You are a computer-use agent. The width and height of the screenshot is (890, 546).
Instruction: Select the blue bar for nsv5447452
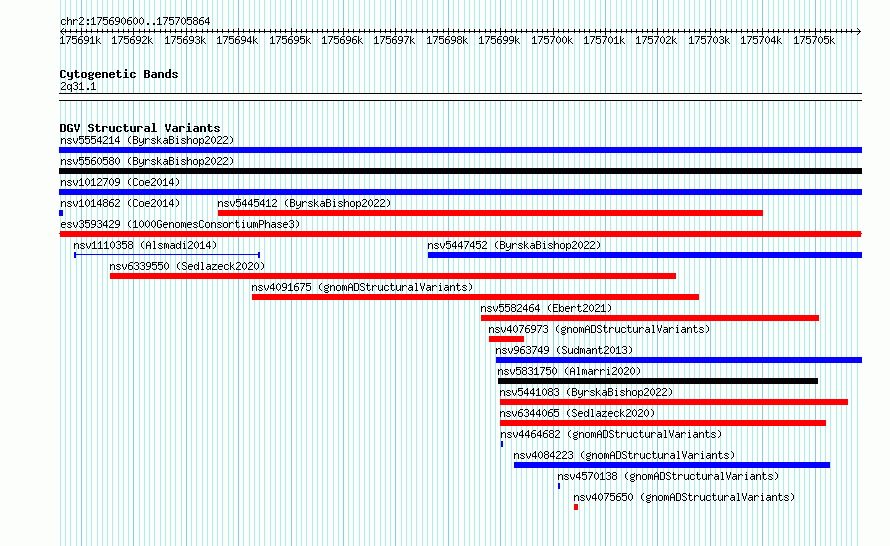(645, 255)
